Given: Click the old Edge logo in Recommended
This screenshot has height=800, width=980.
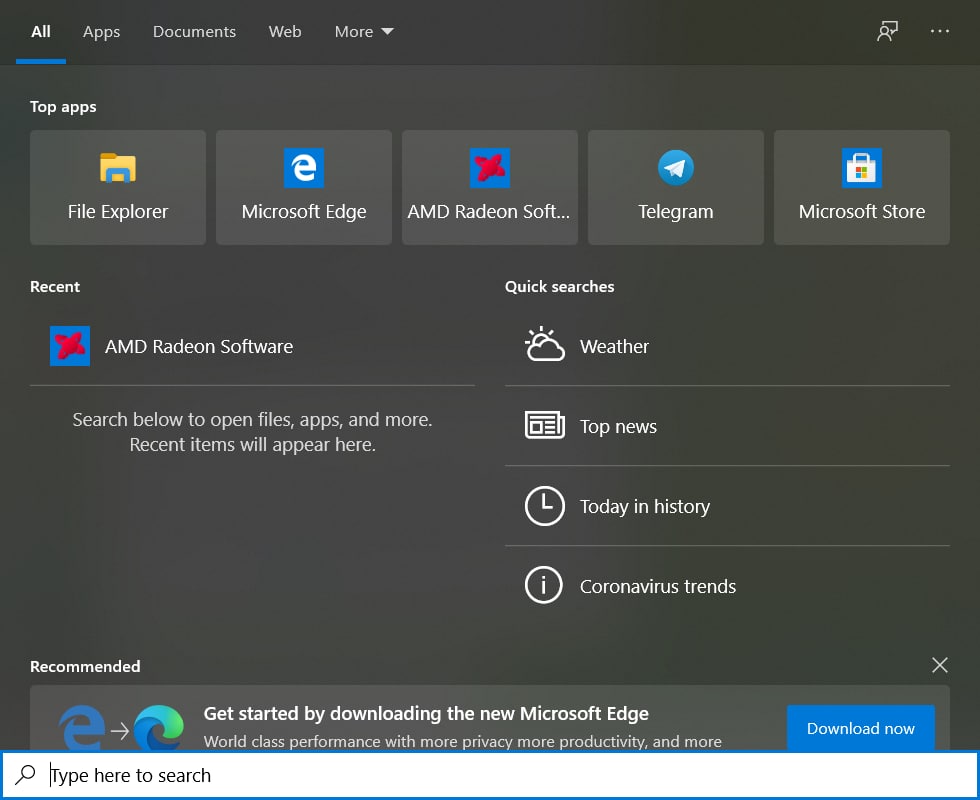Looking at the screenshot, I should 82,728.
